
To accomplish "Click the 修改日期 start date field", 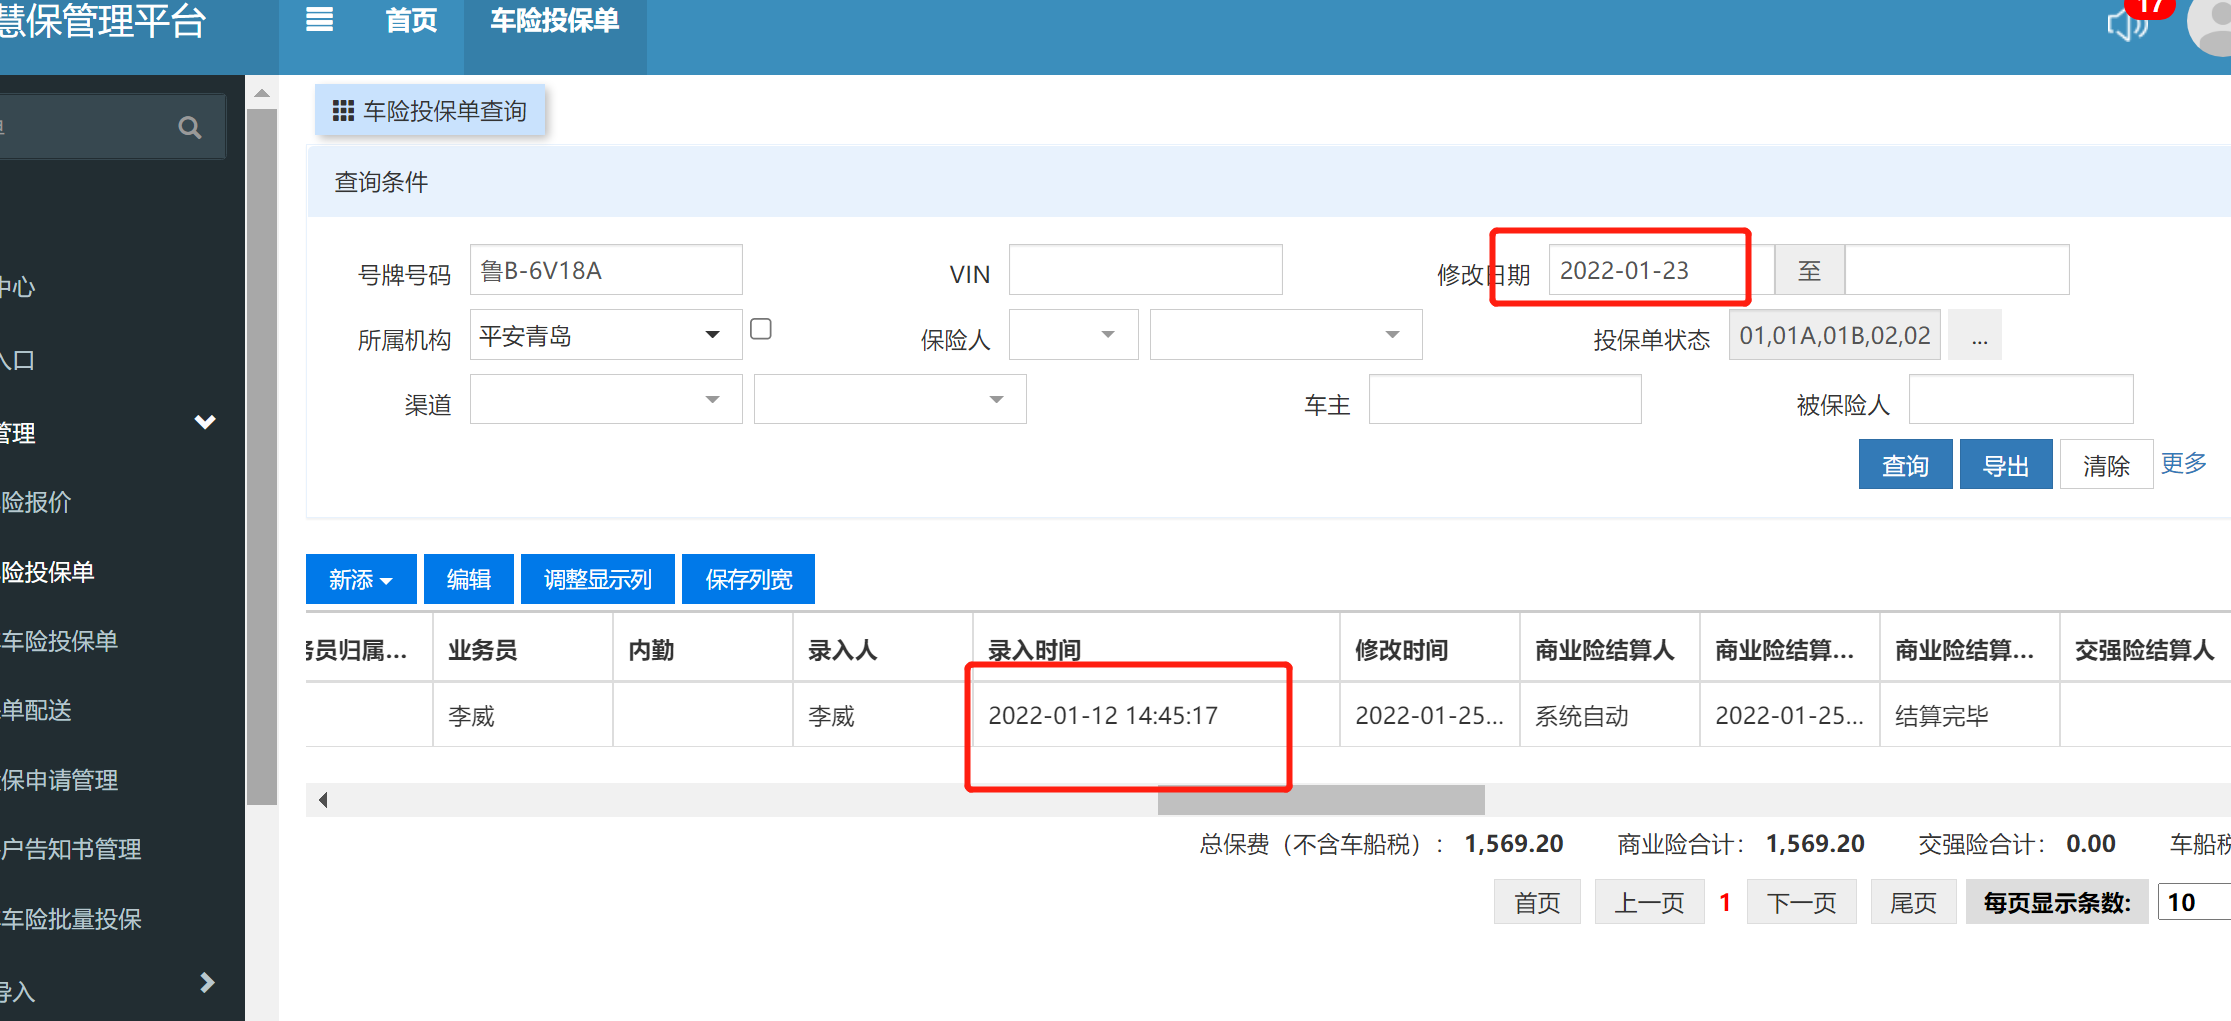I will click(x=1661, y=270).
